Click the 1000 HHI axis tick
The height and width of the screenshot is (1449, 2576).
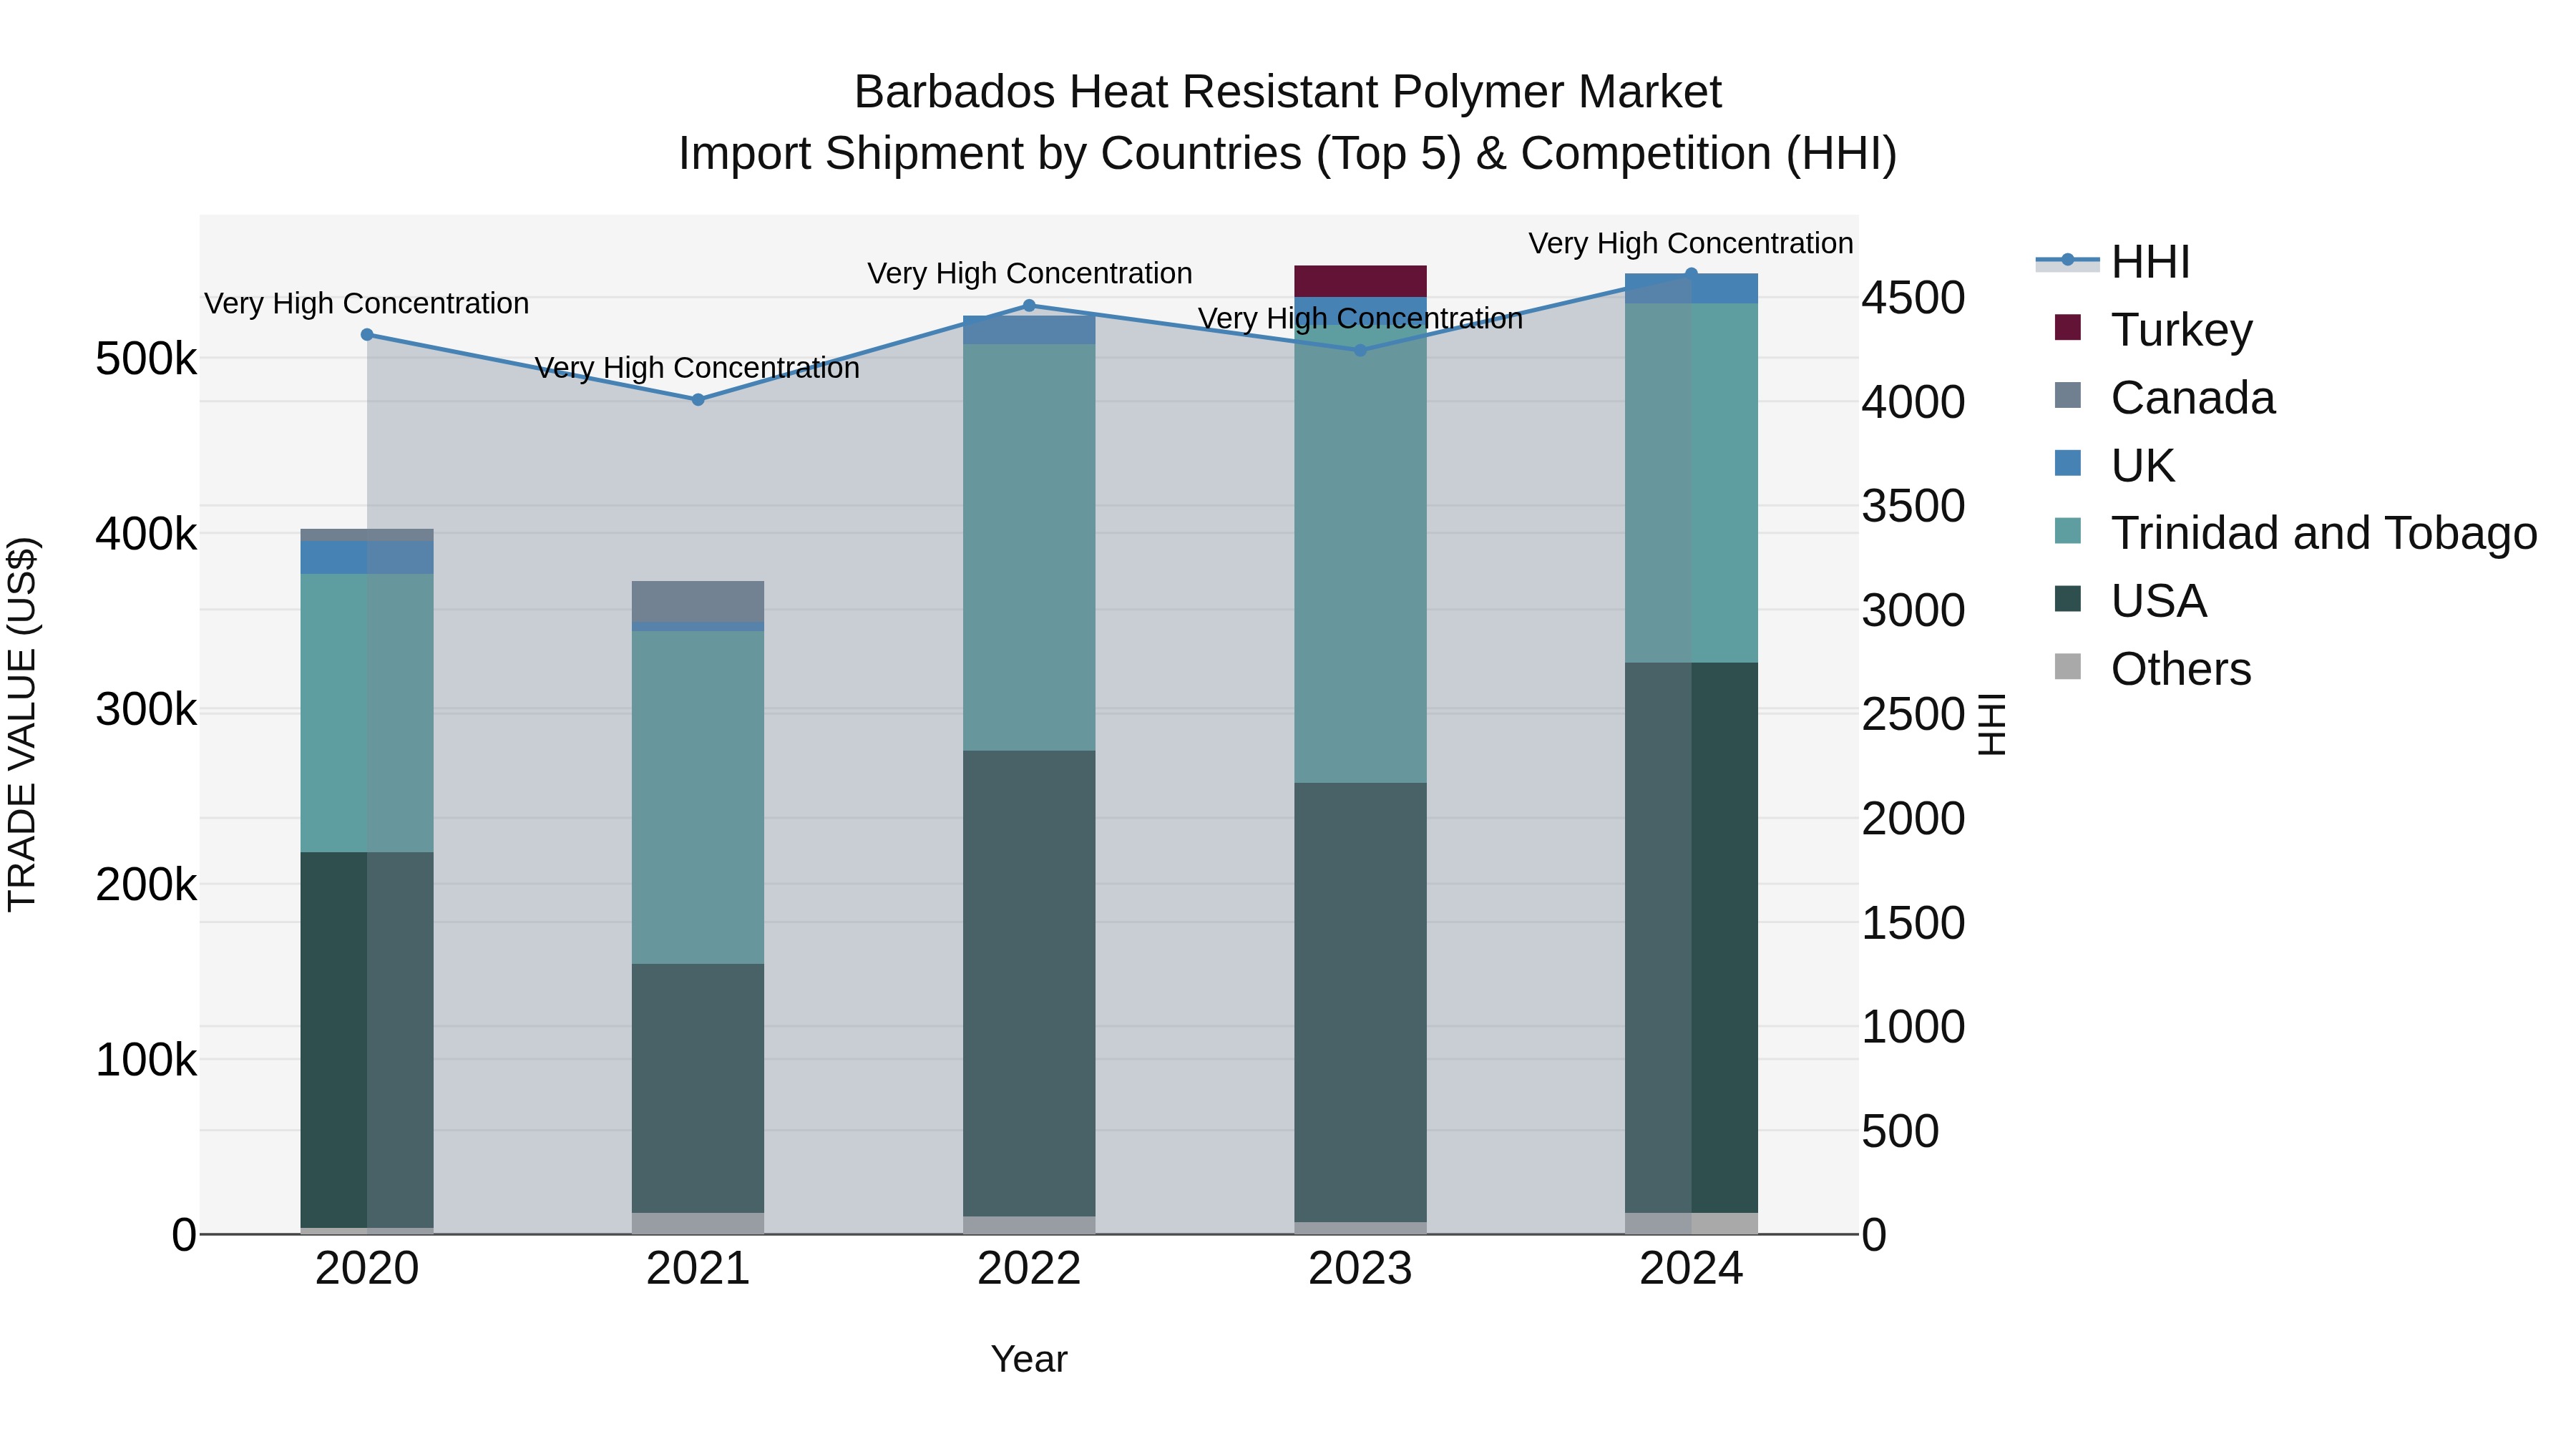(1913, 1027)
